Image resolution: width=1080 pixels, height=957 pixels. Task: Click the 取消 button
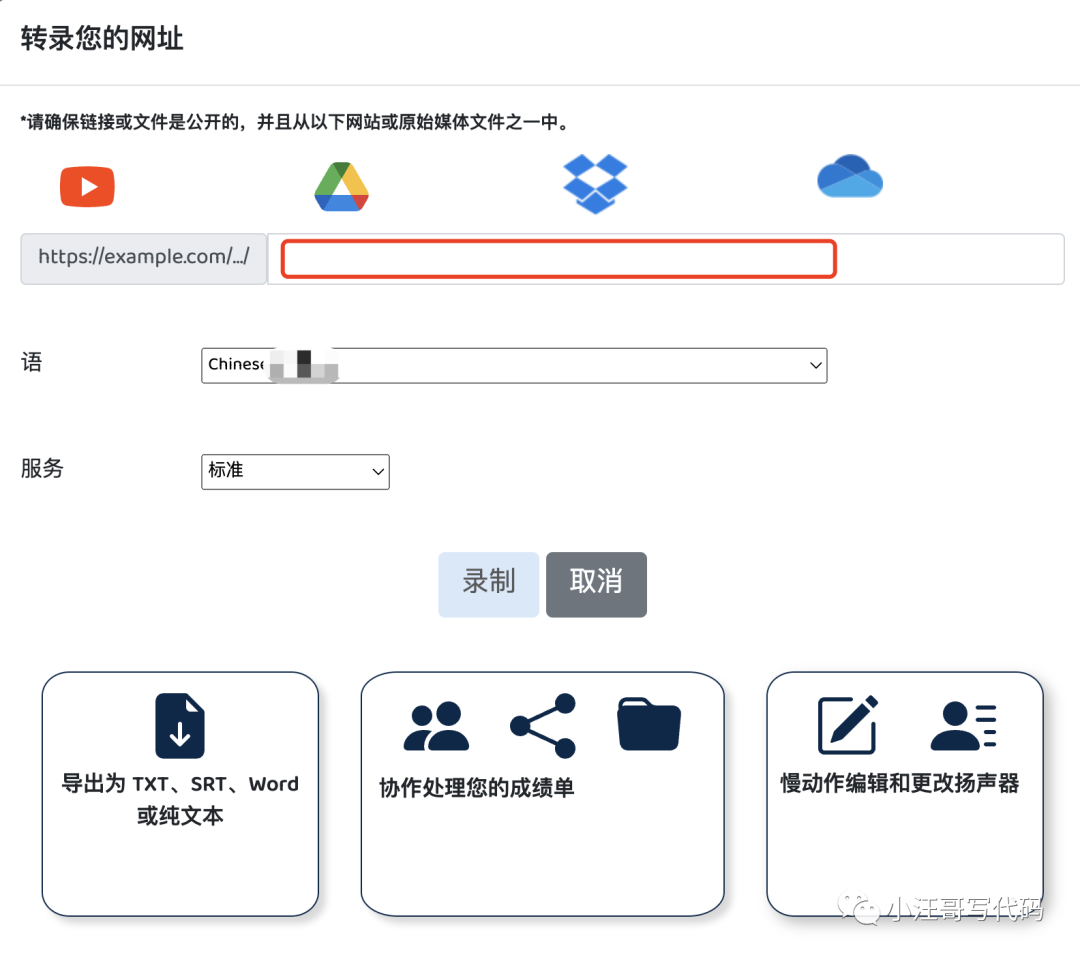596,584
